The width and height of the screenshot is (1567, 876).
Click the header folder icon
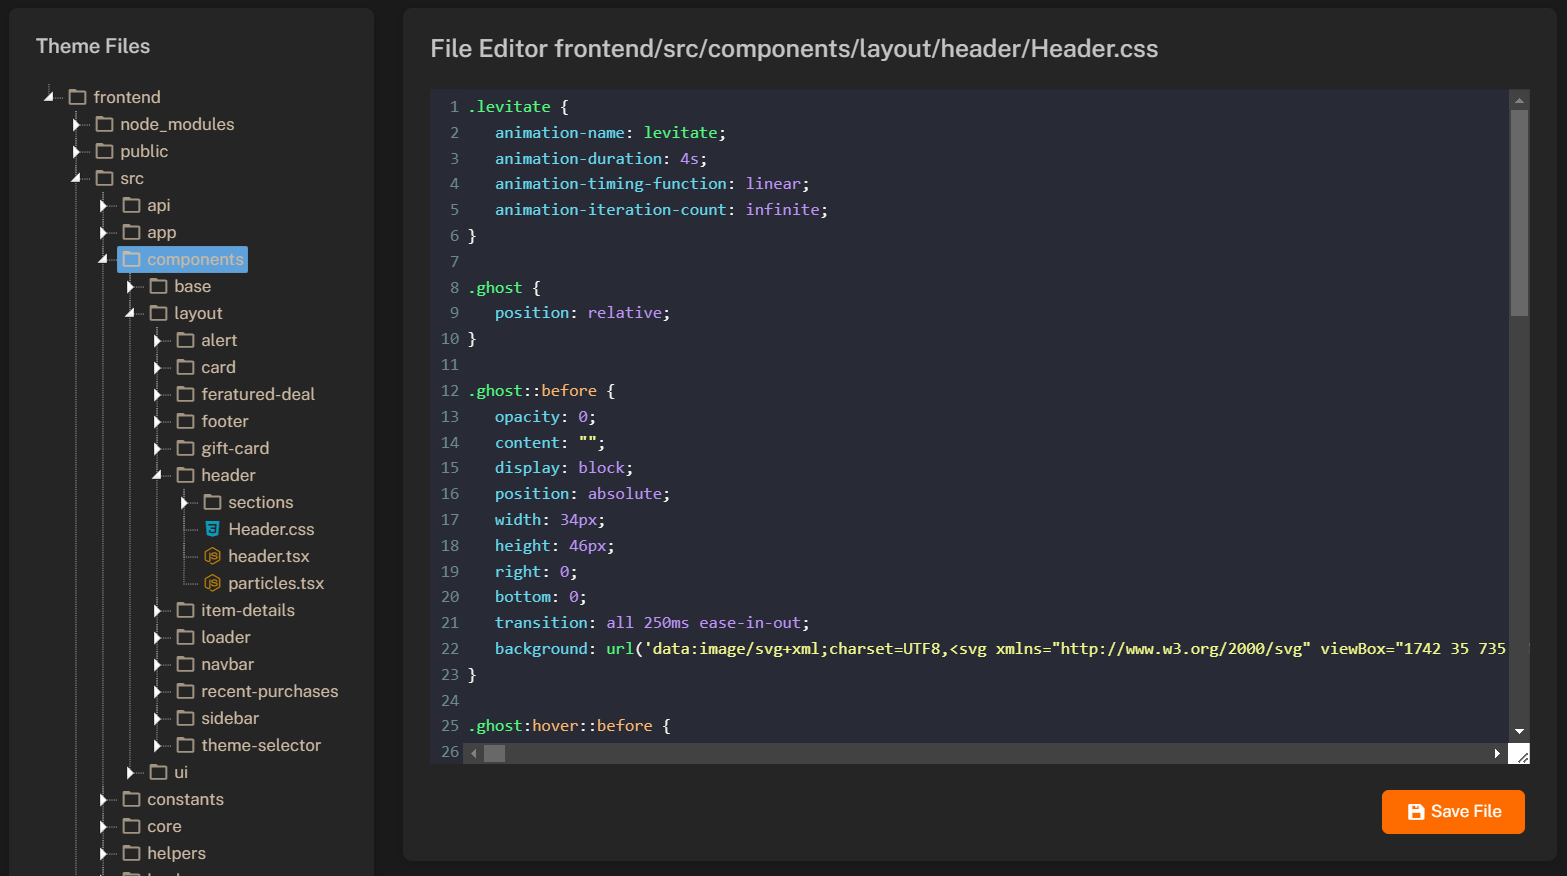click(x=185, y=475)
